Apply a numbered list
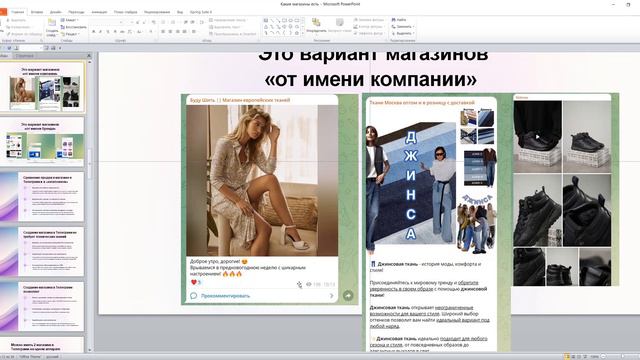Screen dimensions: 640x360 coord(173,22)
